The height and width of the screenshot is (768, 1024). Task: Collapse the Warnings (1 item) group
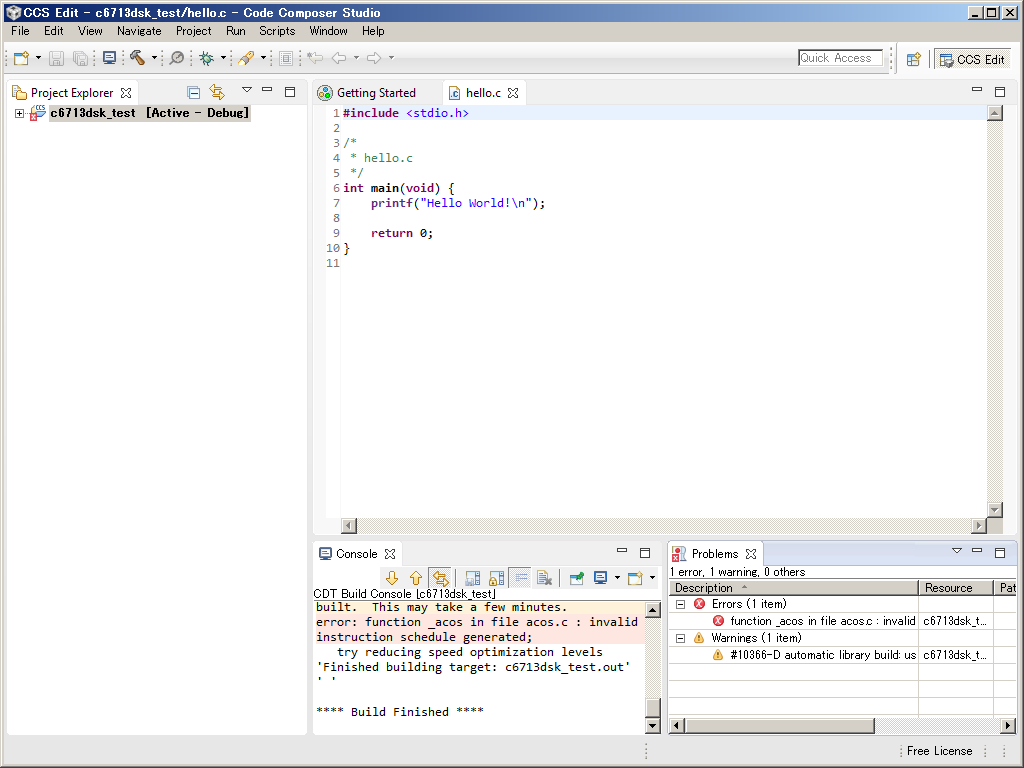click(x=680, y=638)
